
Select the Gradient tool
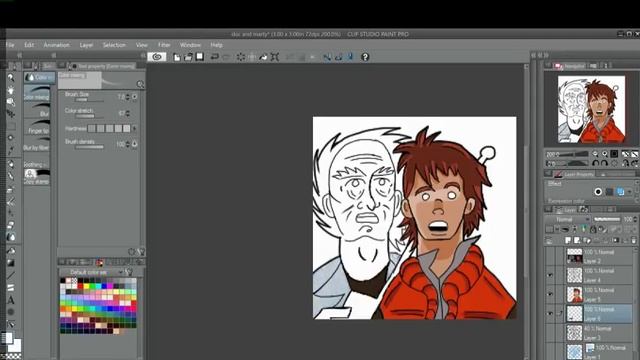[x=11, y=263]
